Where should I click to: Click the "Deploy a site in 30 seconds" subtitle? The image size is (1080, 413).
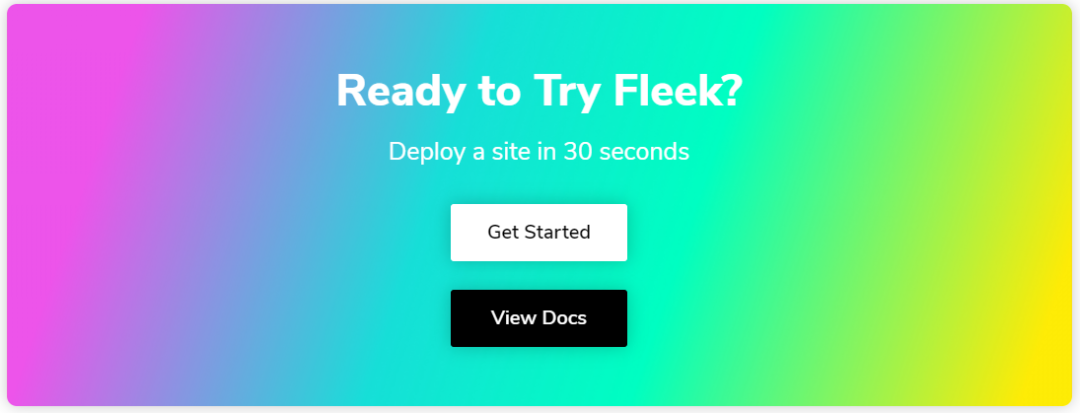pos(539,151)
